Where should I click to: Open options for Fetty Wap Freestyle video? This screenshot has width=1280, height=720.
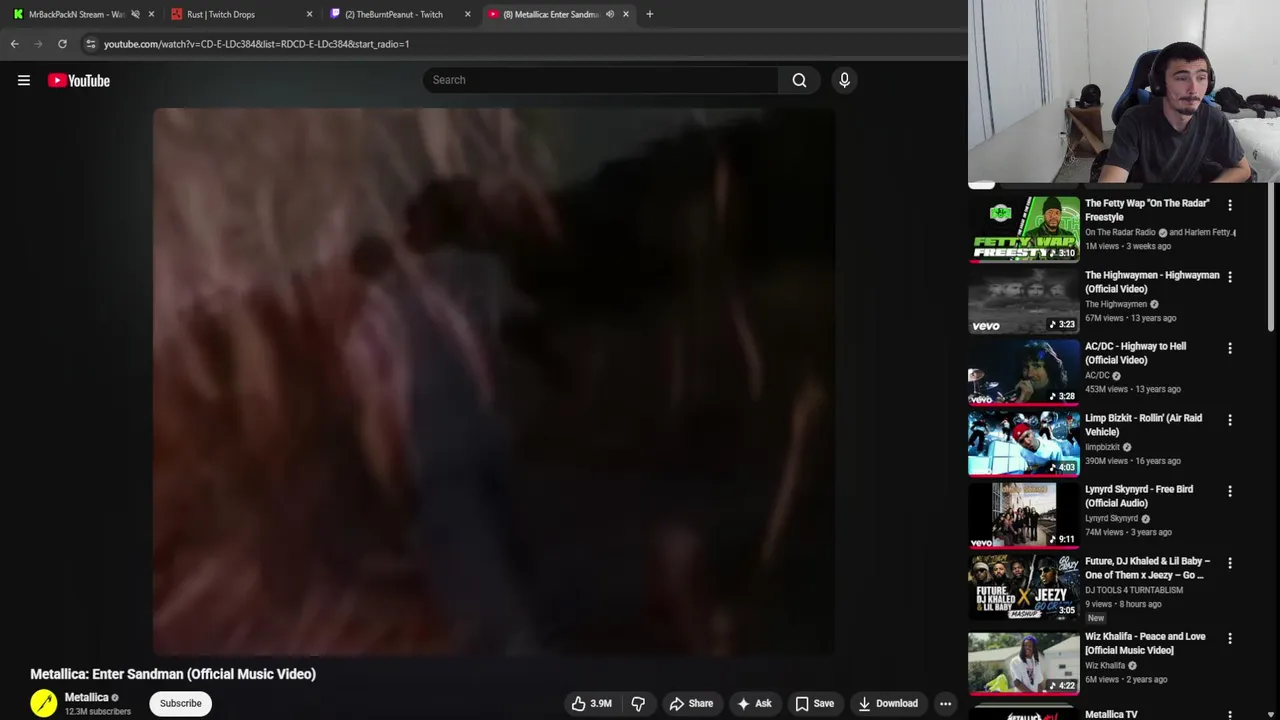pos(1230,205)
